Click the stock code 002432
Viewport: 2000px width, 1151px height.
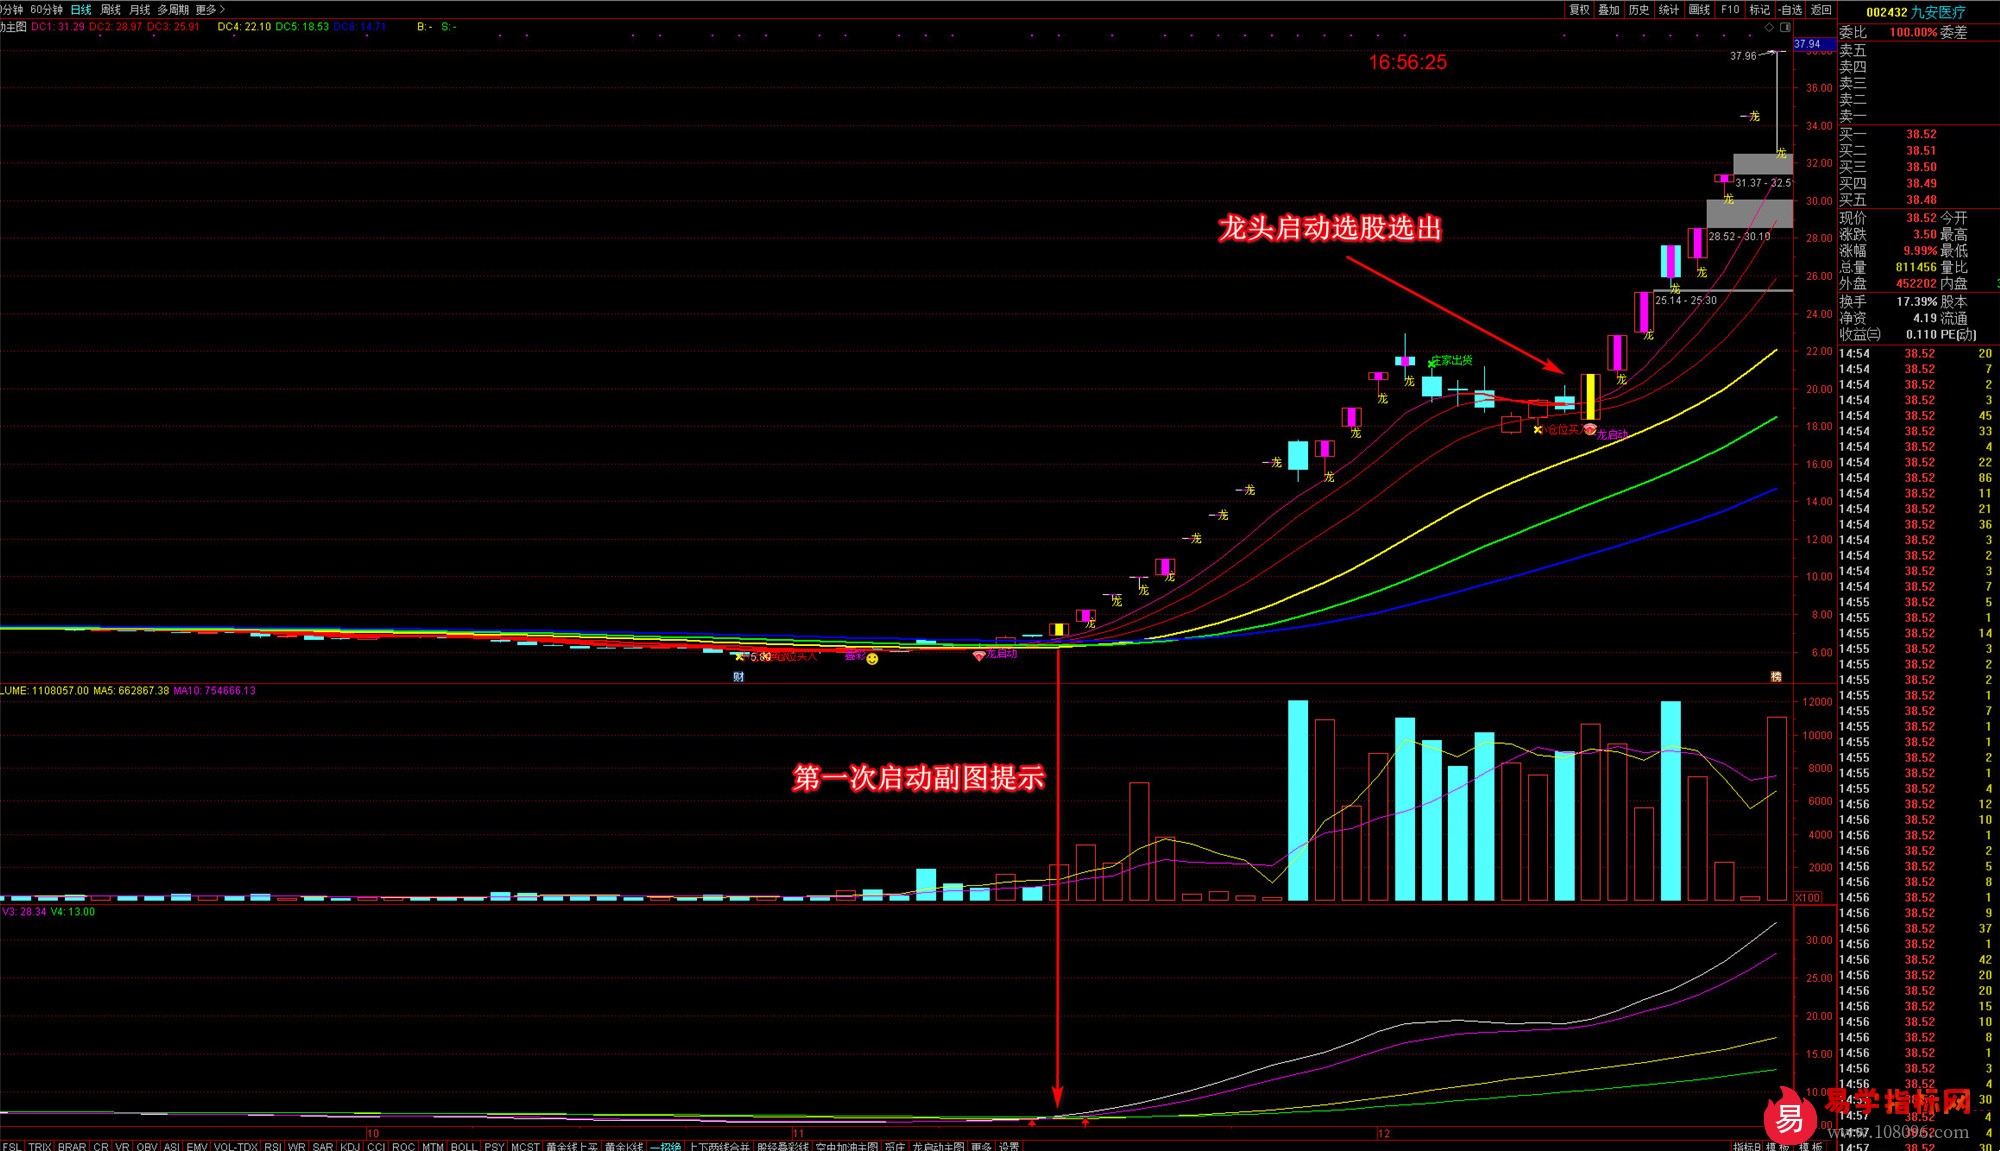[x=1886, y=12]
